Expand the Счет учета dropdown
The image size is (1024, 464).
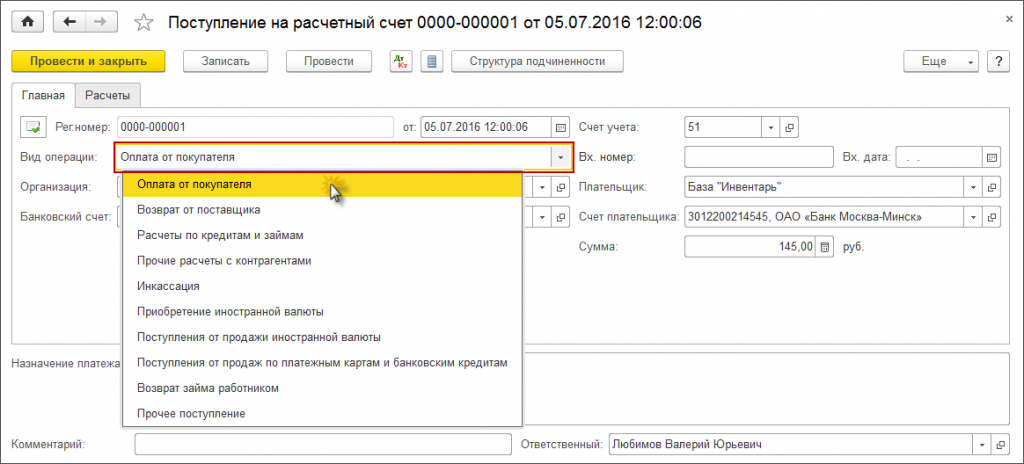771,127
